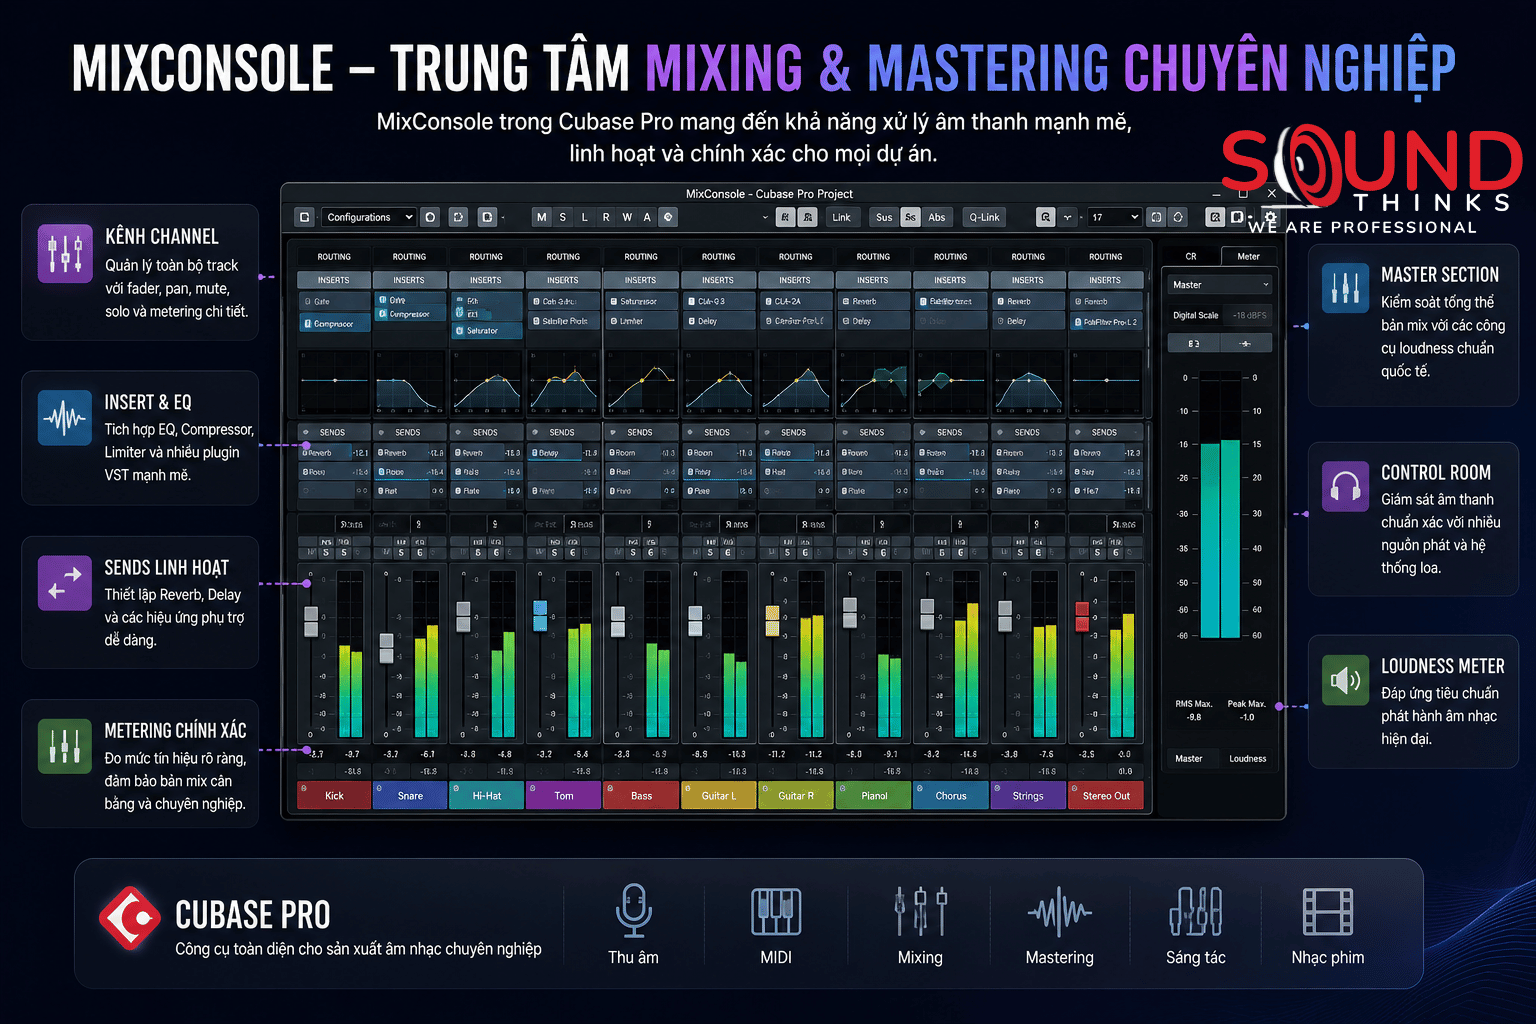This screenshot has width=1536, height=1024.
Task: Click the Mixing faders icon
Action: pos(920,911)
